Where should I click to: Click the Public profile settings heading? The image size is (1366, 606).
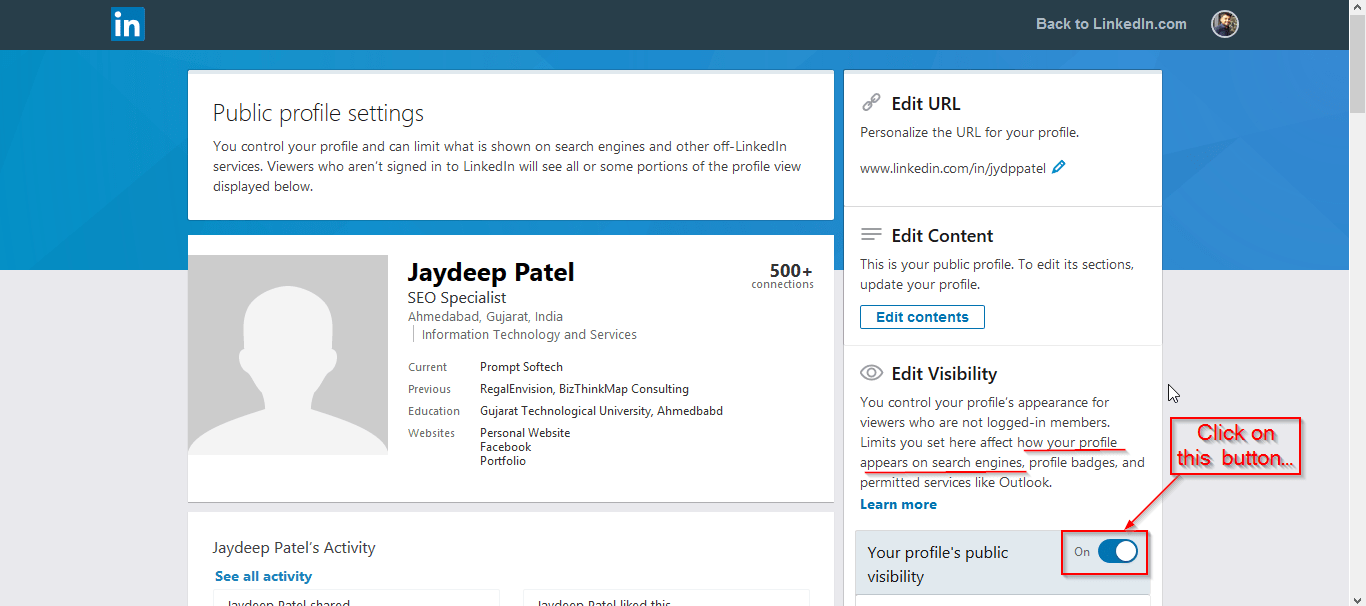coord(318,113)
